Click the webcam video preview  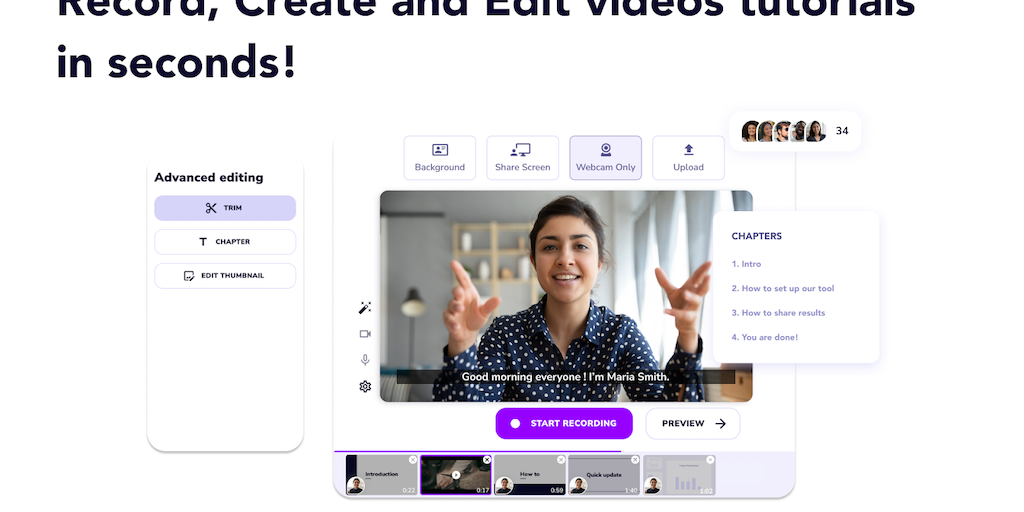point(566,296)
